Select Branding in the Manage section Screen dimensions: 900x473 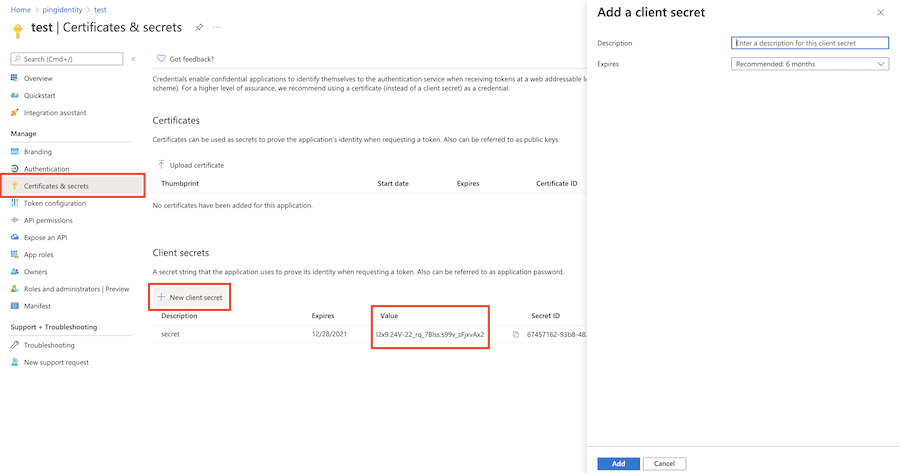pyautogui.click(x=38, y=152)
